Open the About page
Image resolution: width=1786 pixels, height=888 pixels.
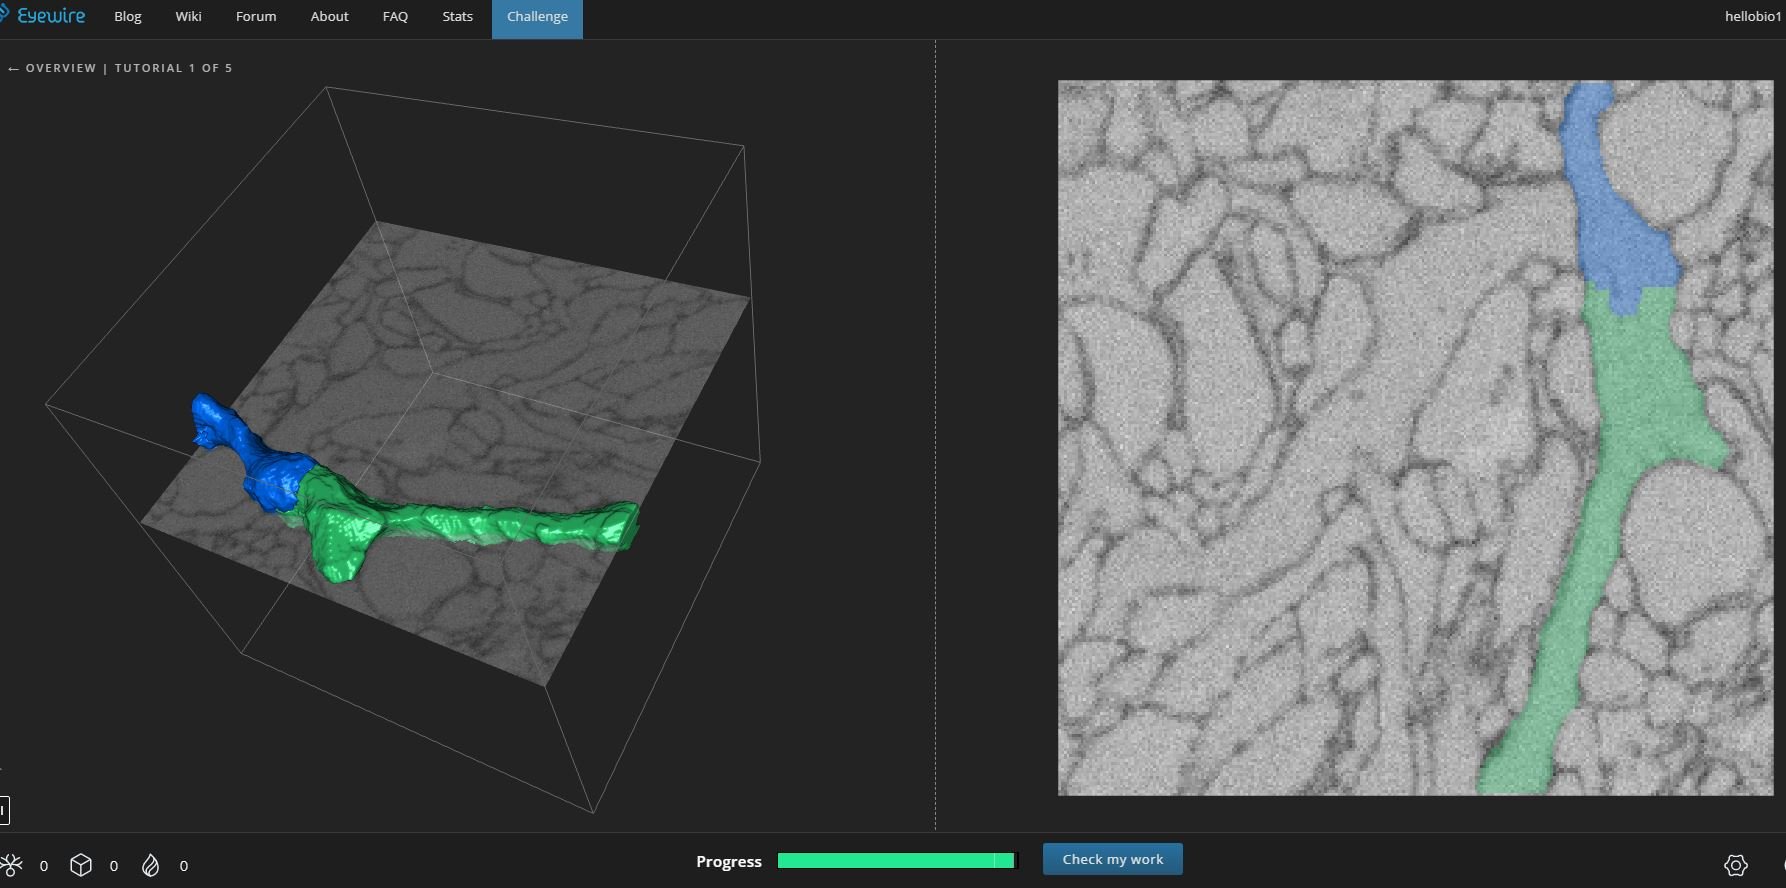point(329,17)
